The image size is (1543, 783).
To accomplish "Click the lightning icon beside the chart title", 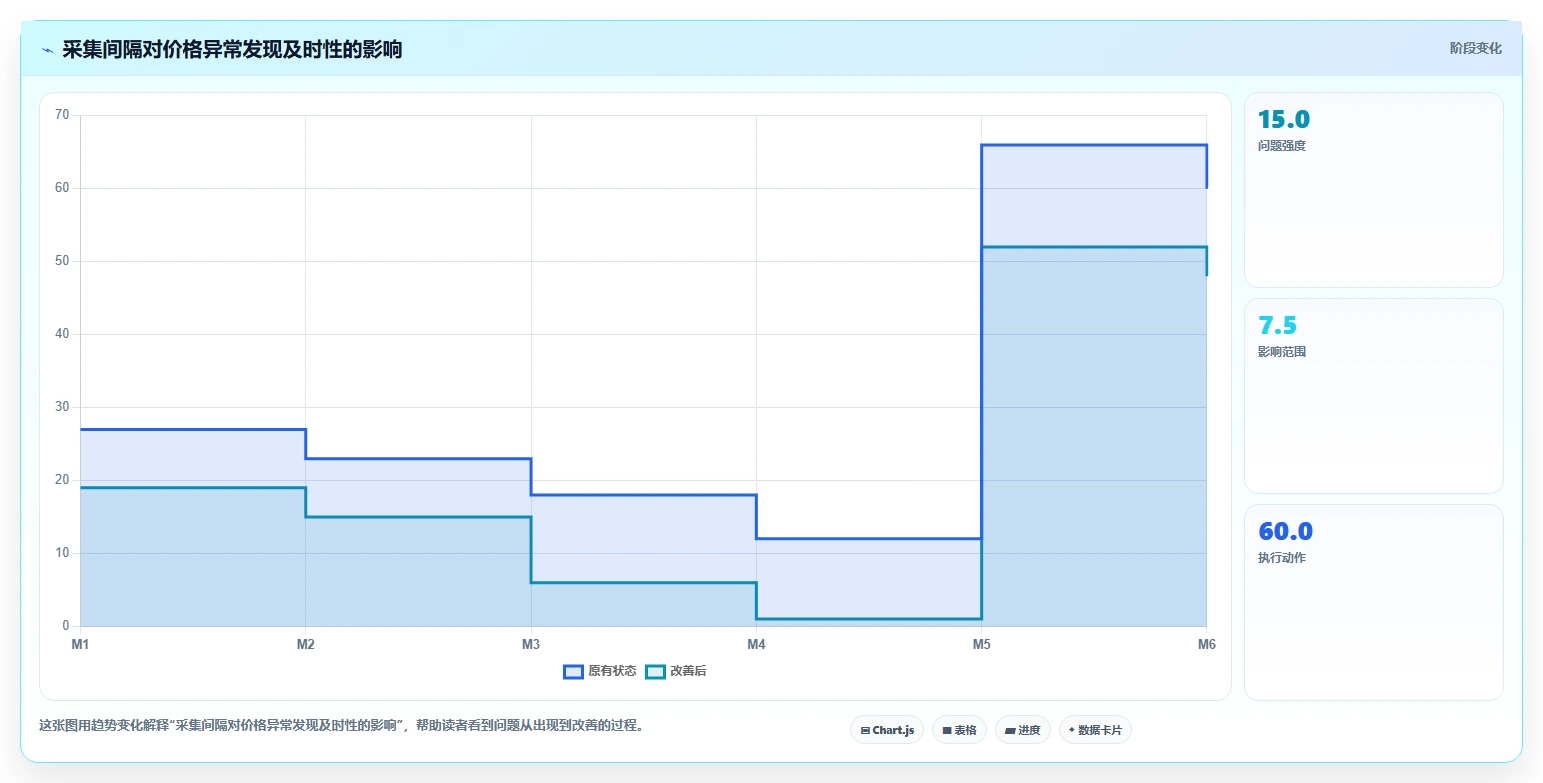I will [48, 49].
